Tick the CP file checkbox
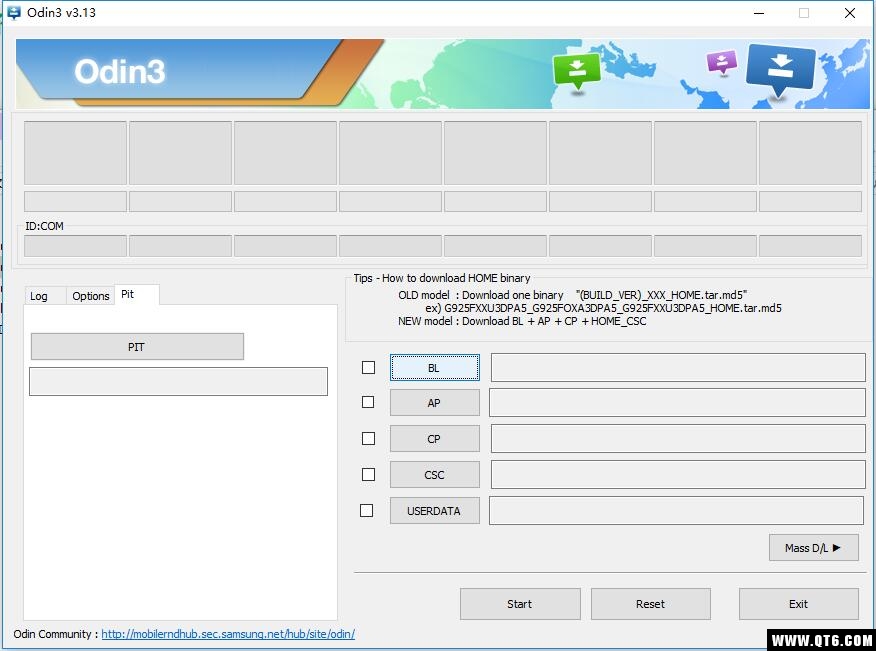This screenshot has height=651, width=876. [x=368, y=439]
